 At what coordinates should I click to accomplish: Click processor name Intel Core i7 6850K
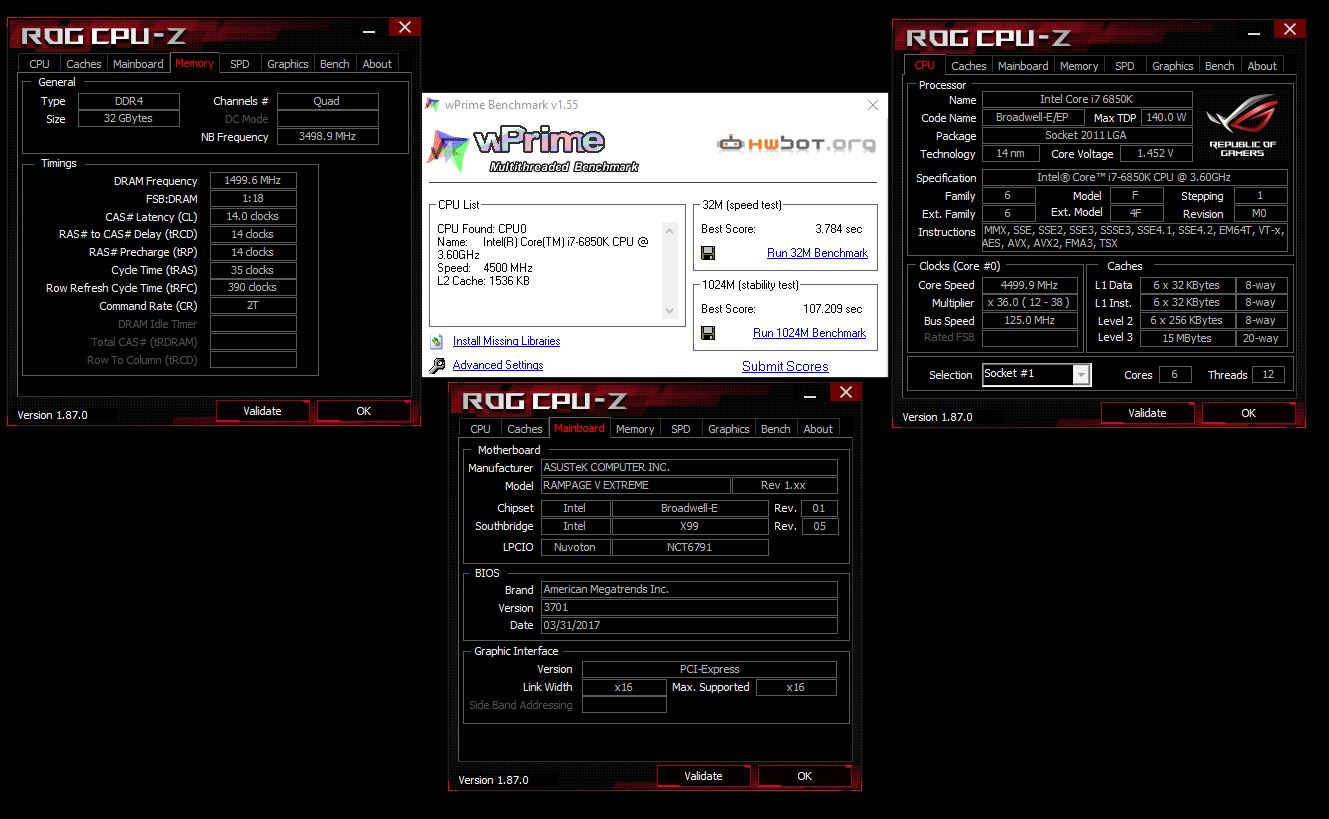1087,100
